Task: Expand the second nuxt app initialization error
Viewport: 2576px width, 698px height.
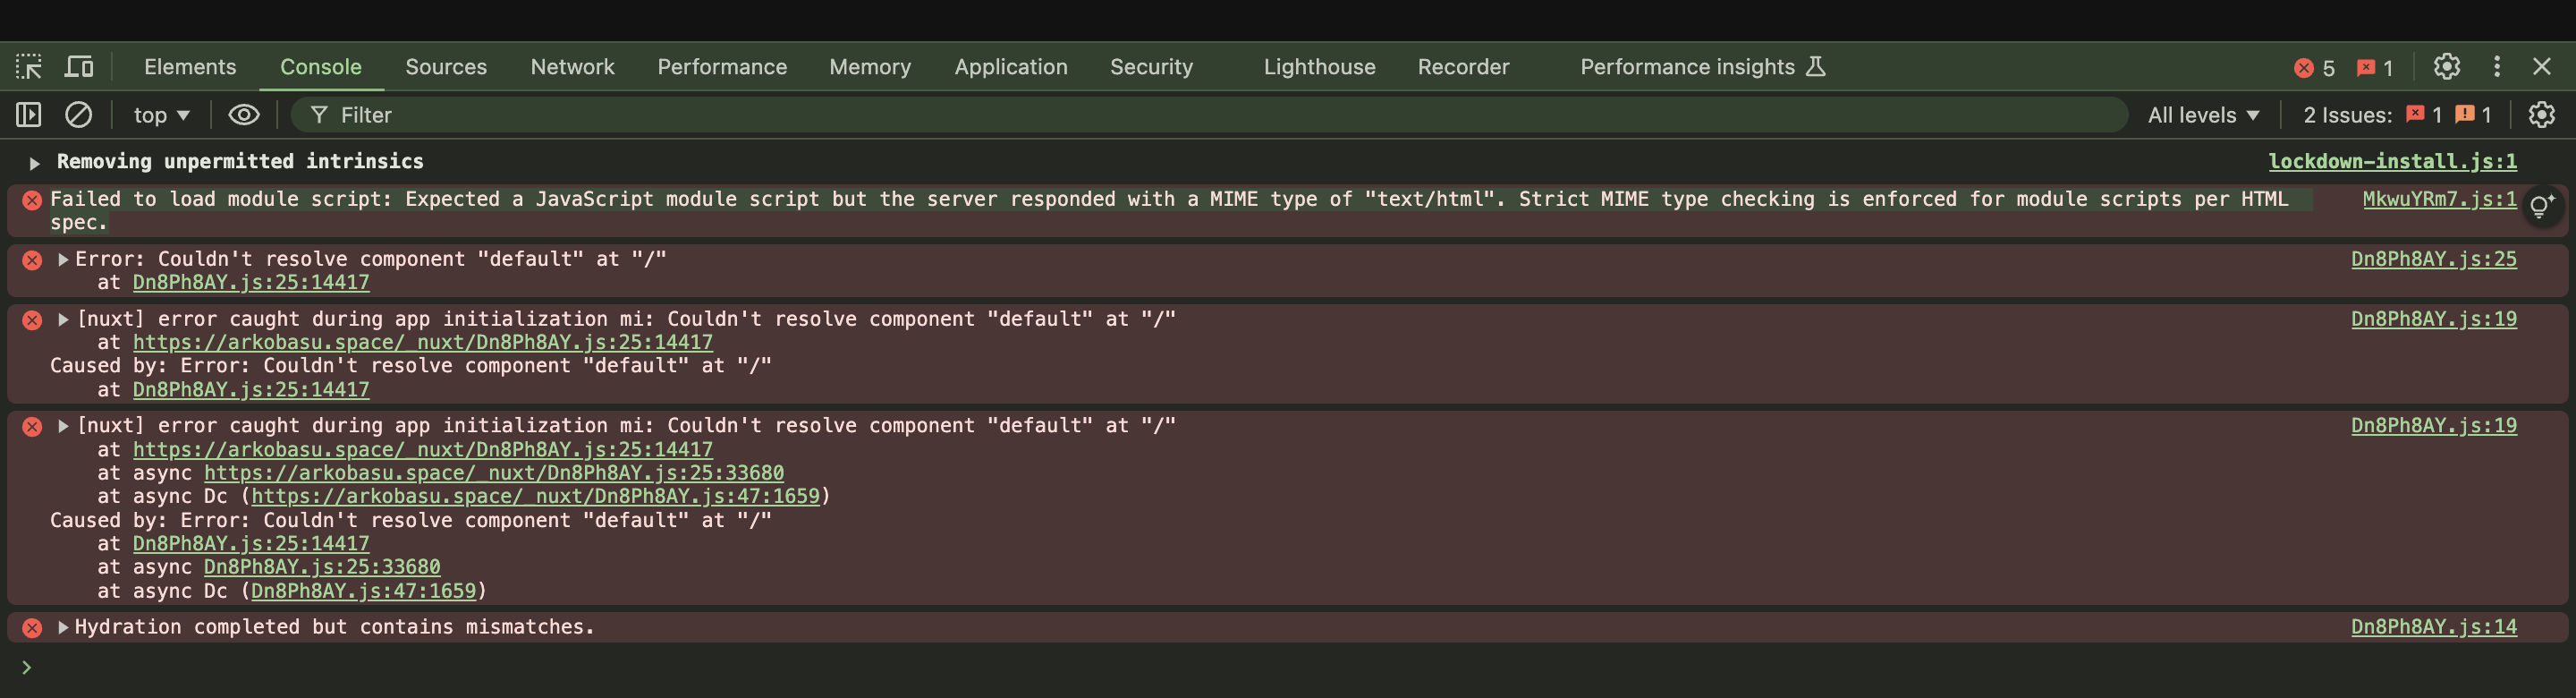Action: tap(63, 426)
